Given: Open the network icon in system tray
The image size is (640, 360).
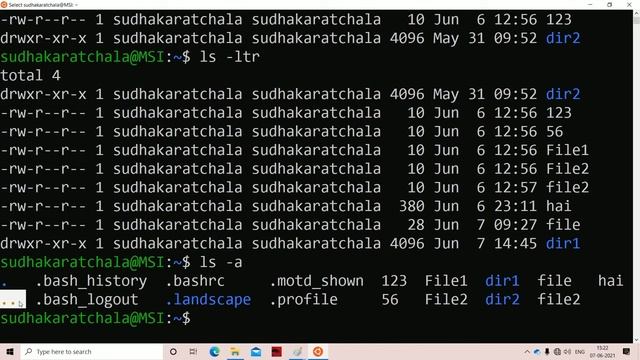Looking at the screenshot, I should tap(557, 351).
